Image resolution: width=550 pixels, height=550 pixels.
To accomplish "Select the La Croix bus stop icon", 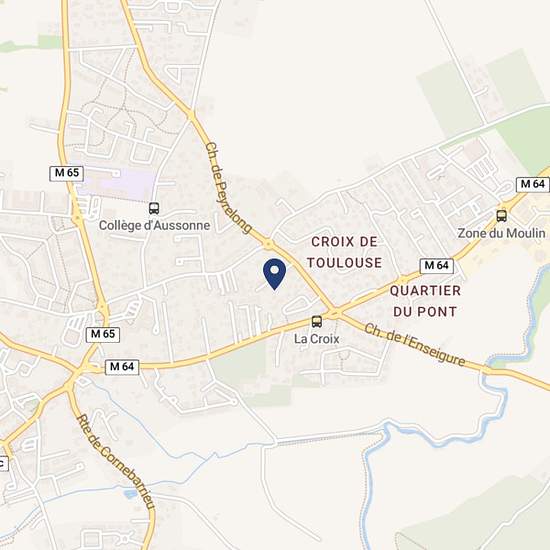I will [317, 322].
